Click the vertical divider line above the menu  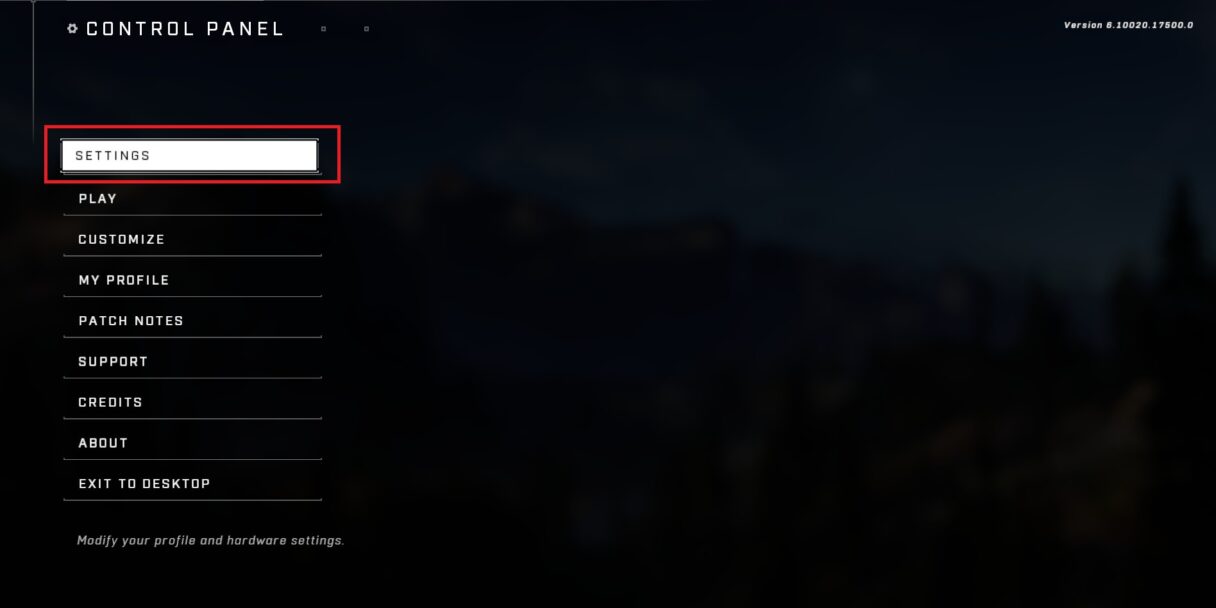(33, 60)
